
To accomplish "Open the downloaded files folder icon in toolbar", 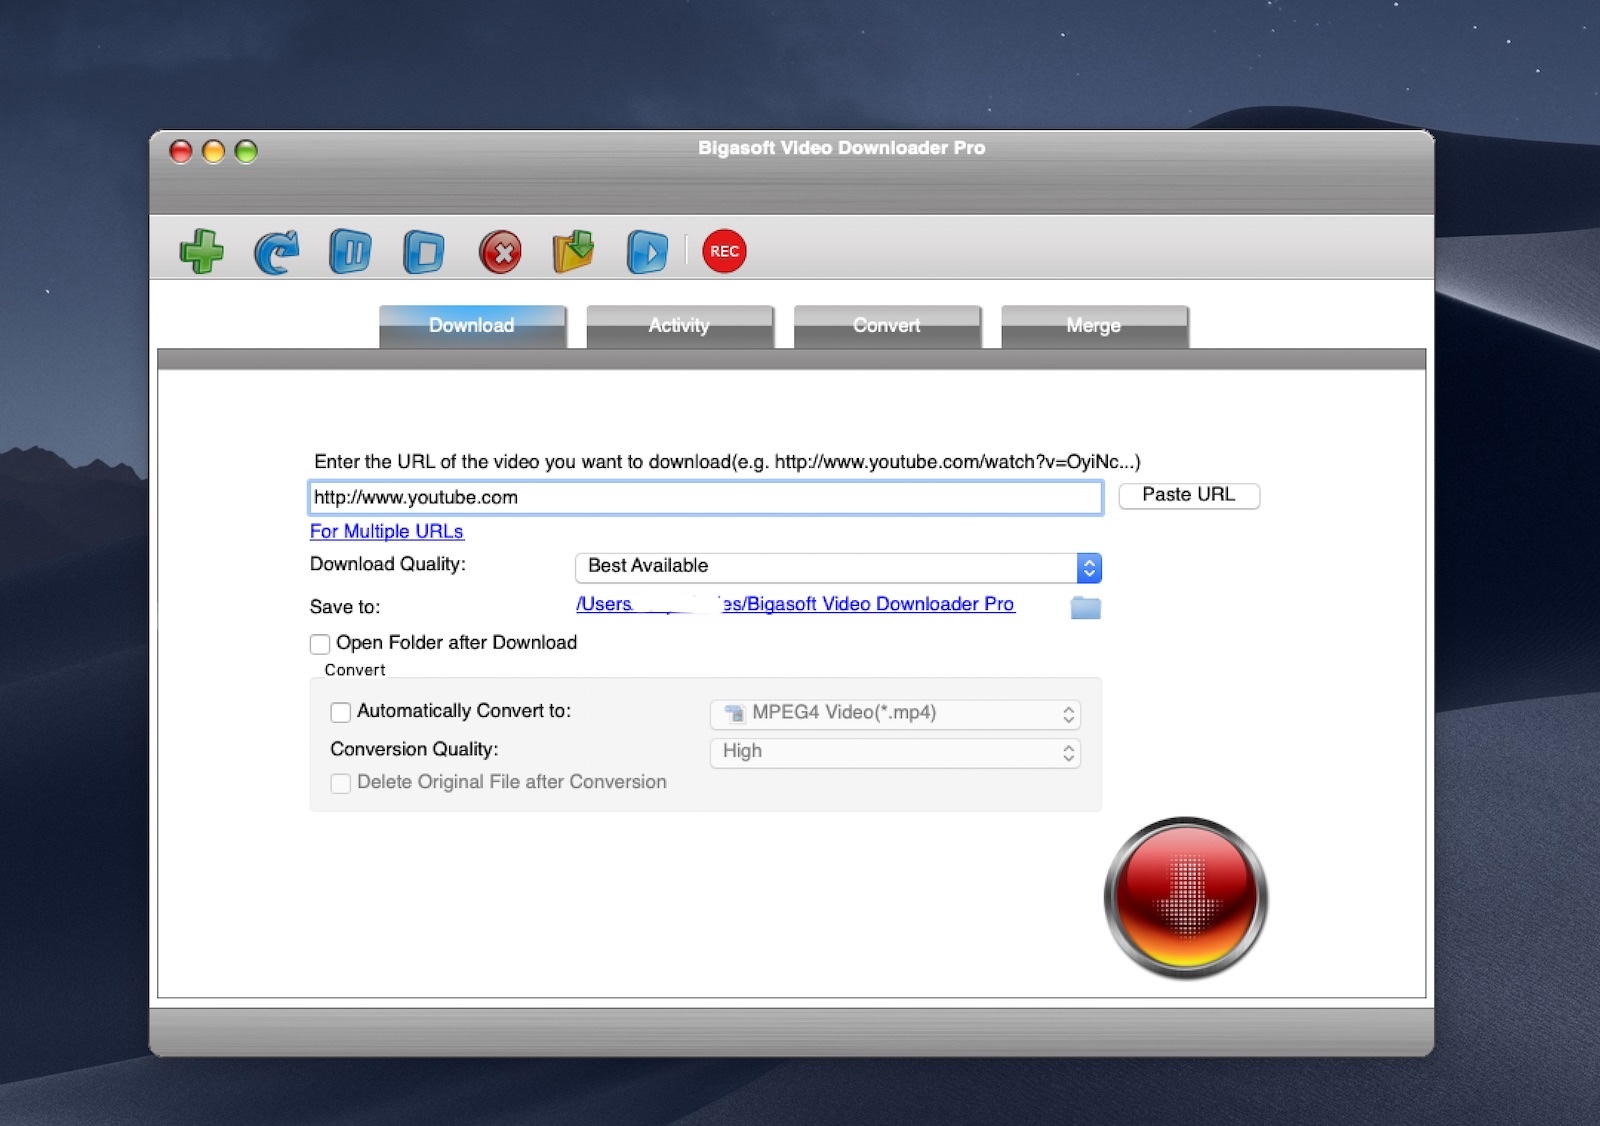I will (x=573, y=251).
